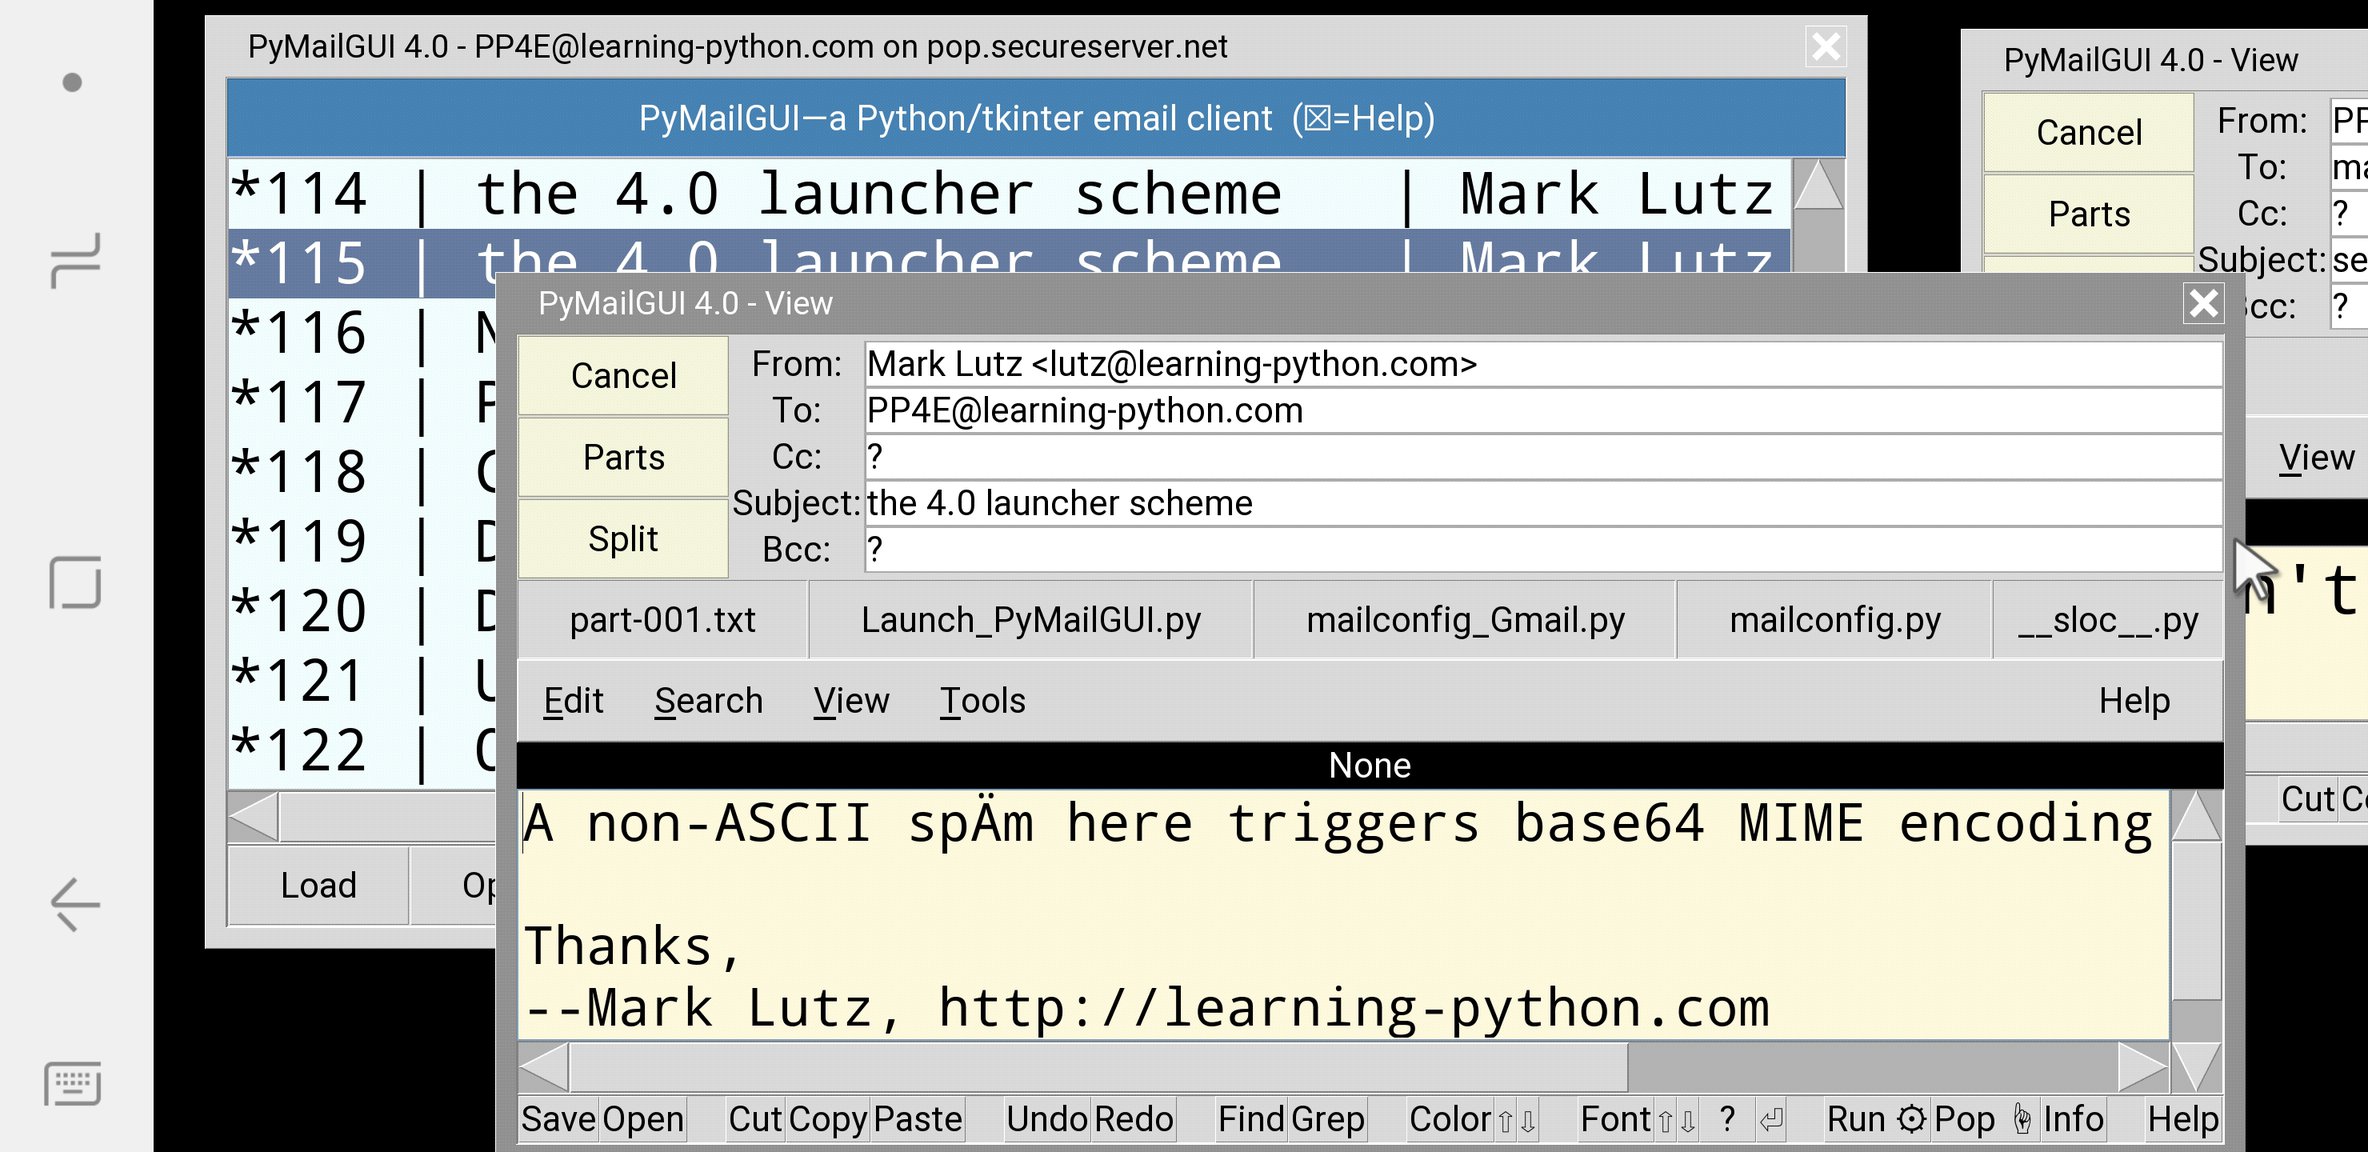Click in the Subject field of the view window

(x=1540, y=503)
